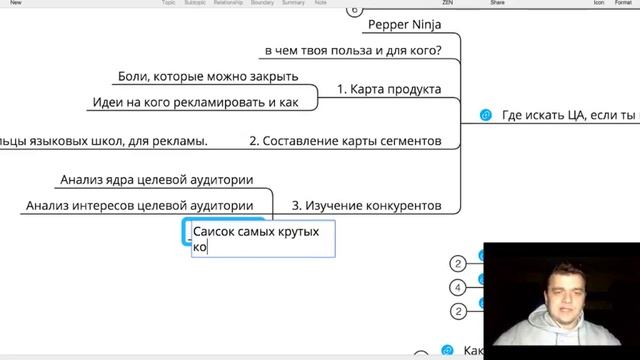Enter ZEN mode from the toolbar

point(447,2)
